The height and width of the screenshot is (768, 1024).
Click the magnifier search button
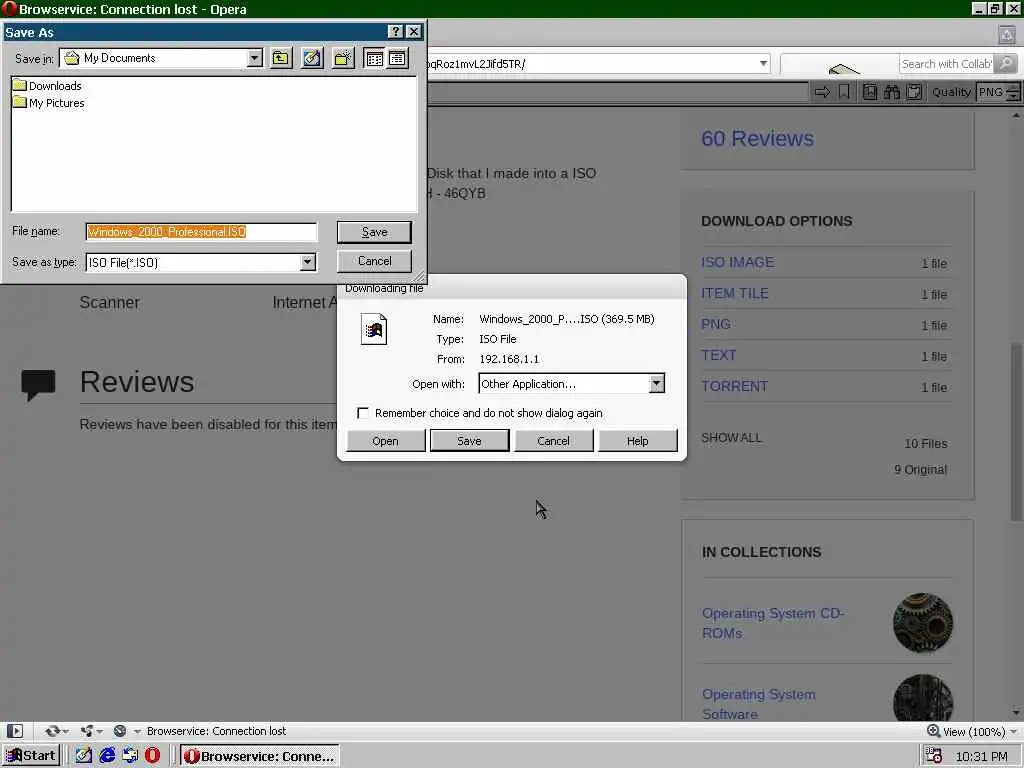(x=1006, y=63)
